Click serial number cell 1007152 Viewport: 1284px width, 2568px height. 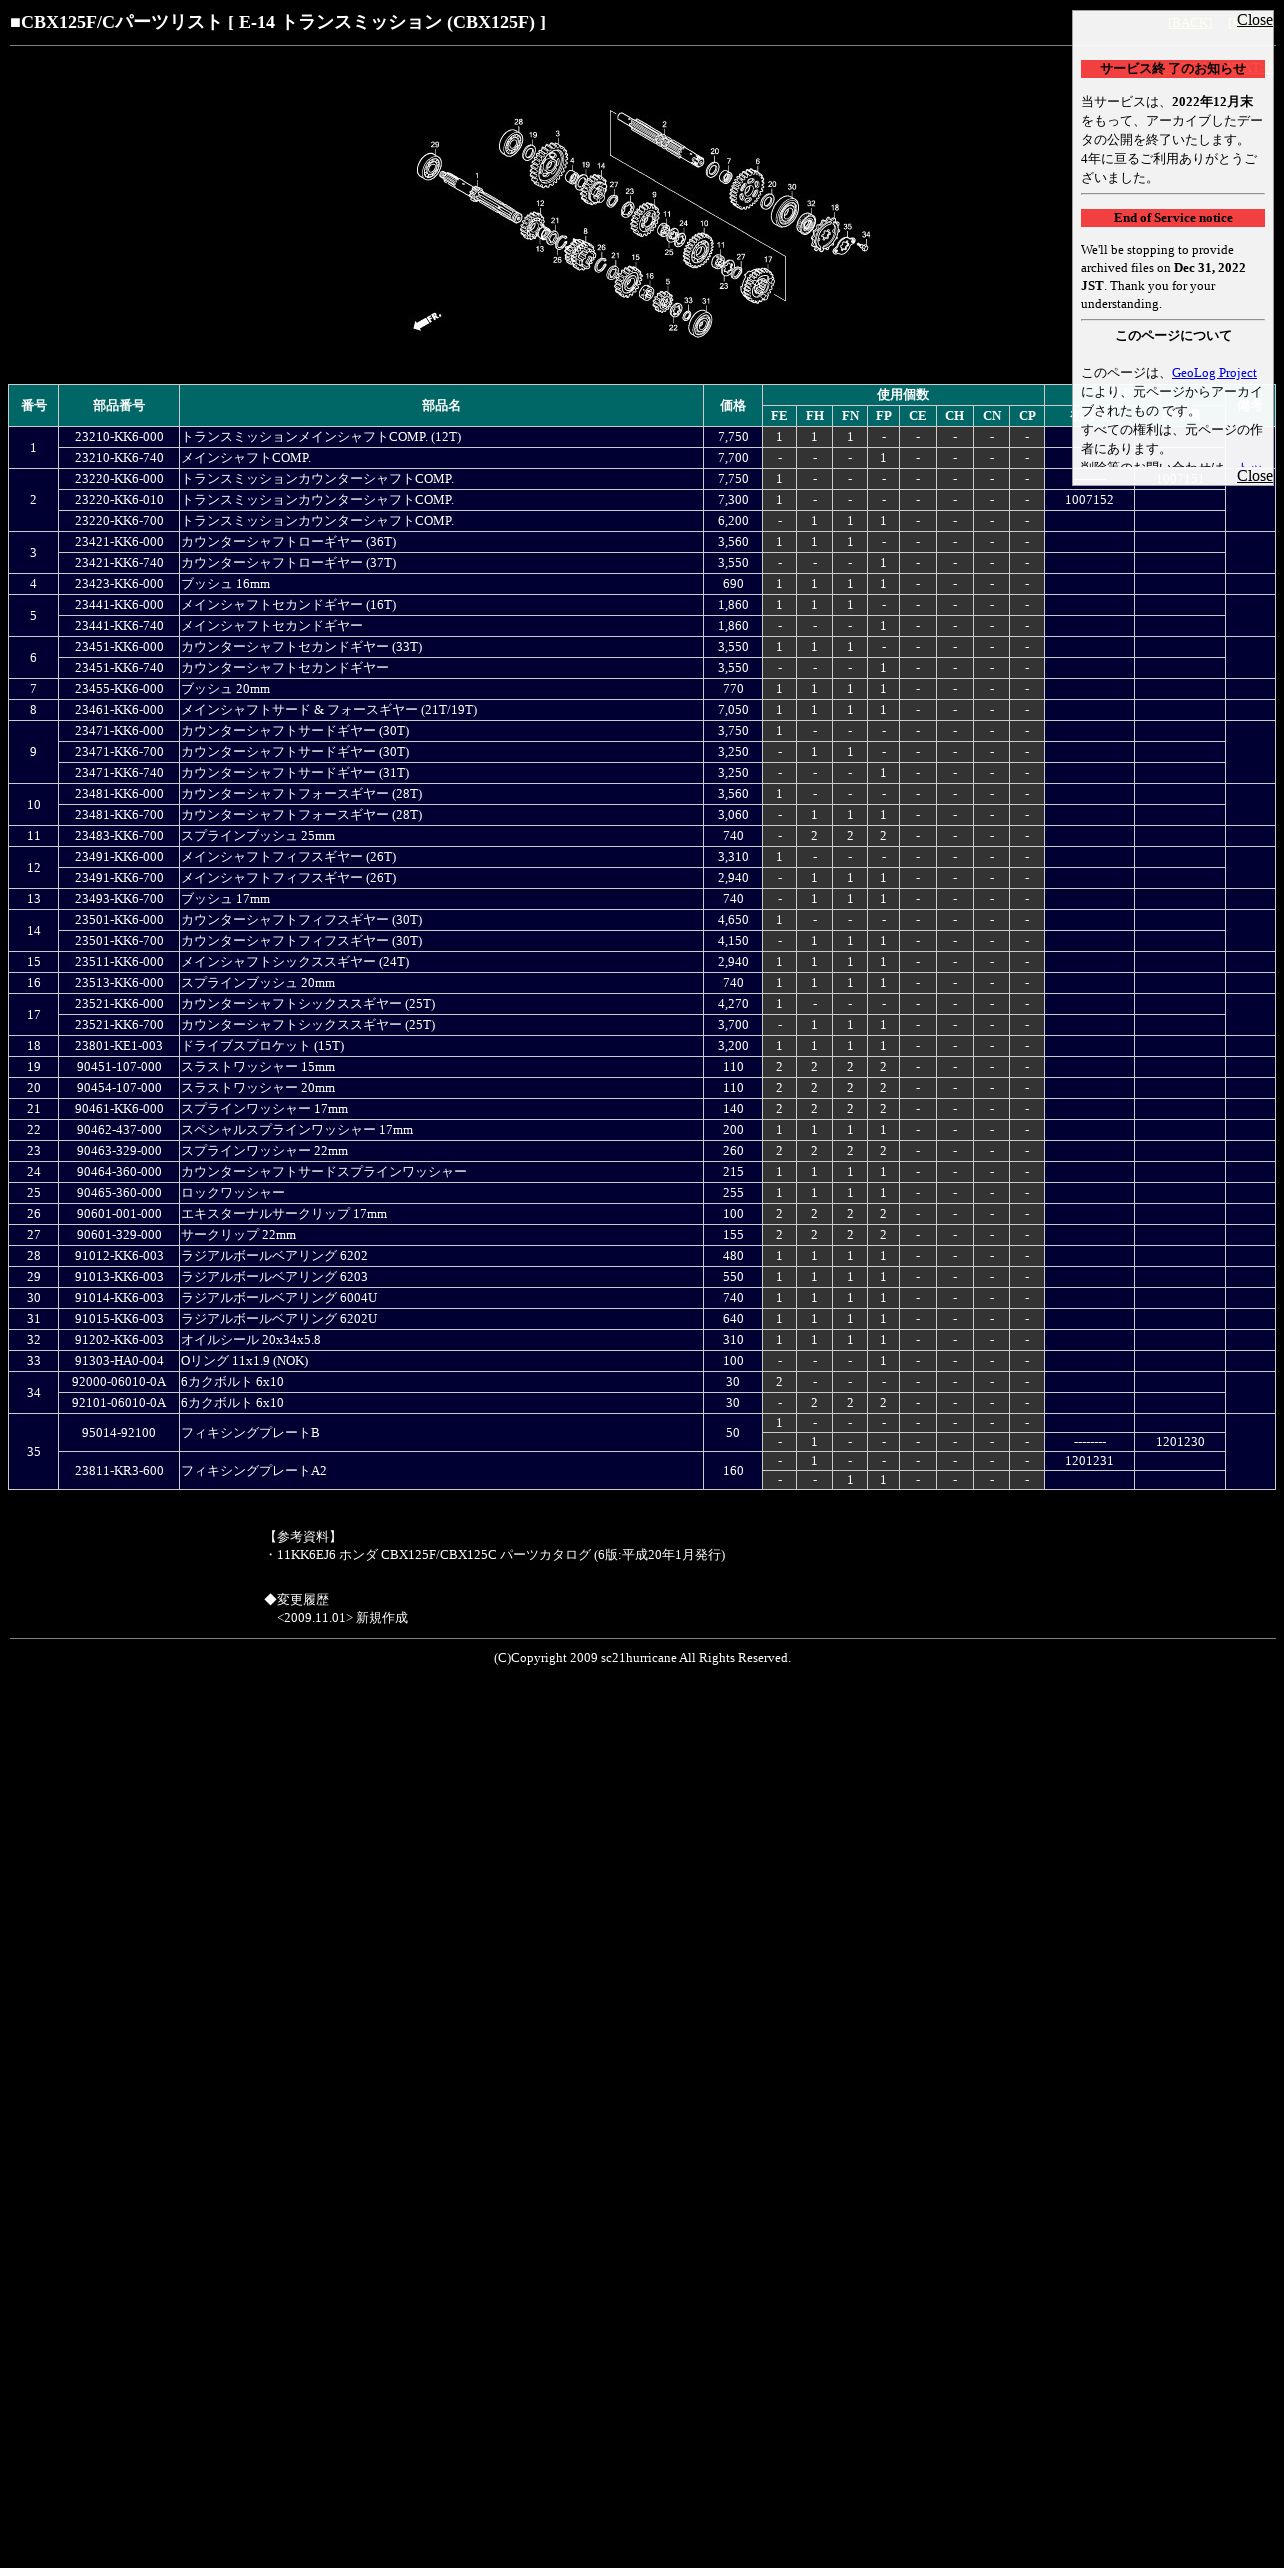1089,500
